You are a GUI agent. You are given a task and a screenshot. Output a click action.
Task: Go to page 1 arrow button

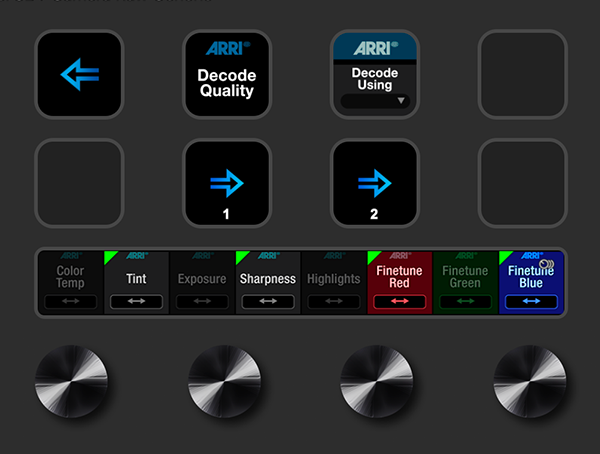(x=227, y=183)
